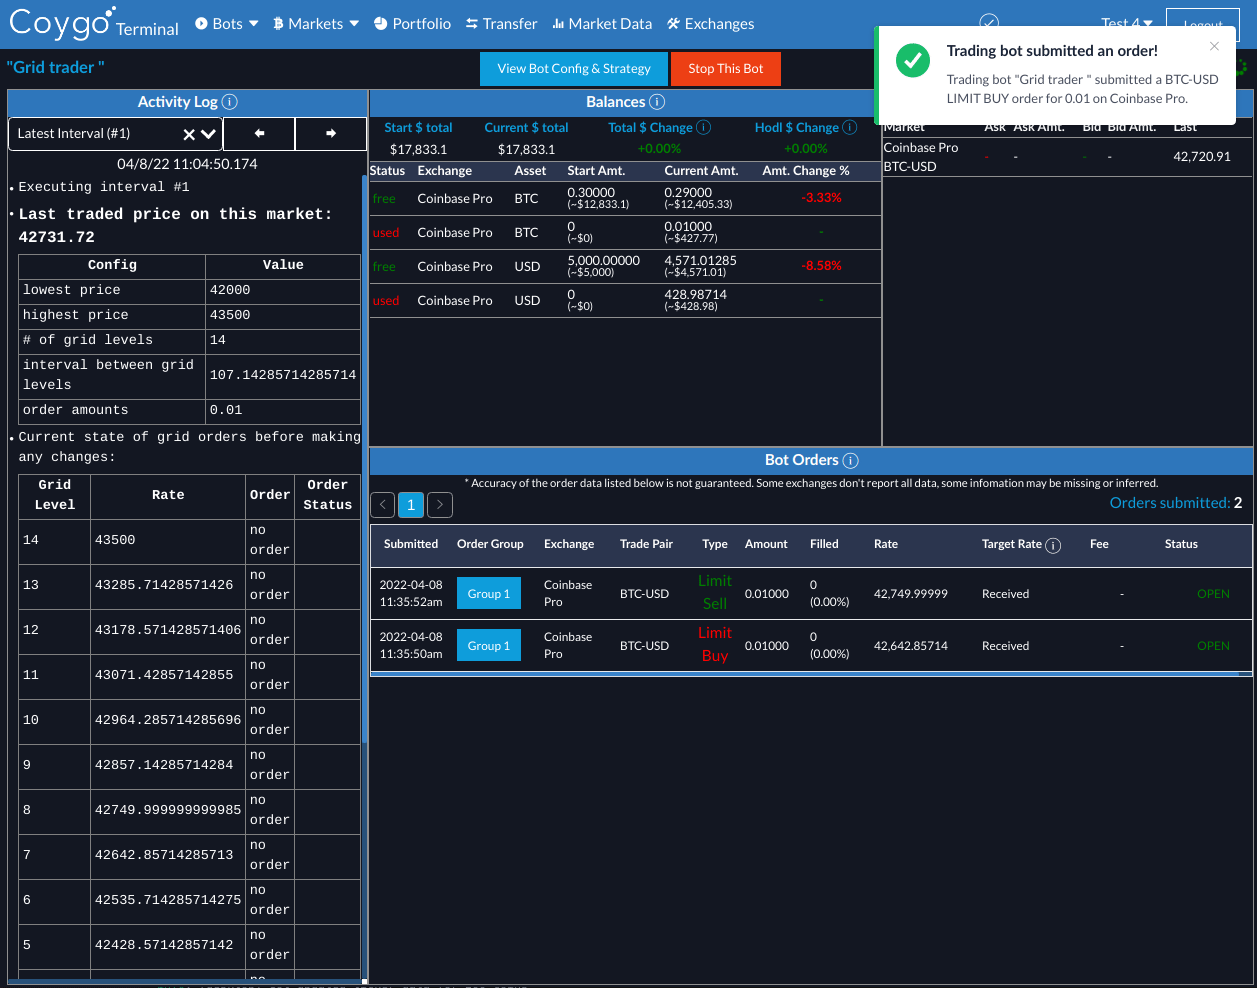Open the Test 4 account dropdown
The image size is (1257, 988).
[1127, 22]
